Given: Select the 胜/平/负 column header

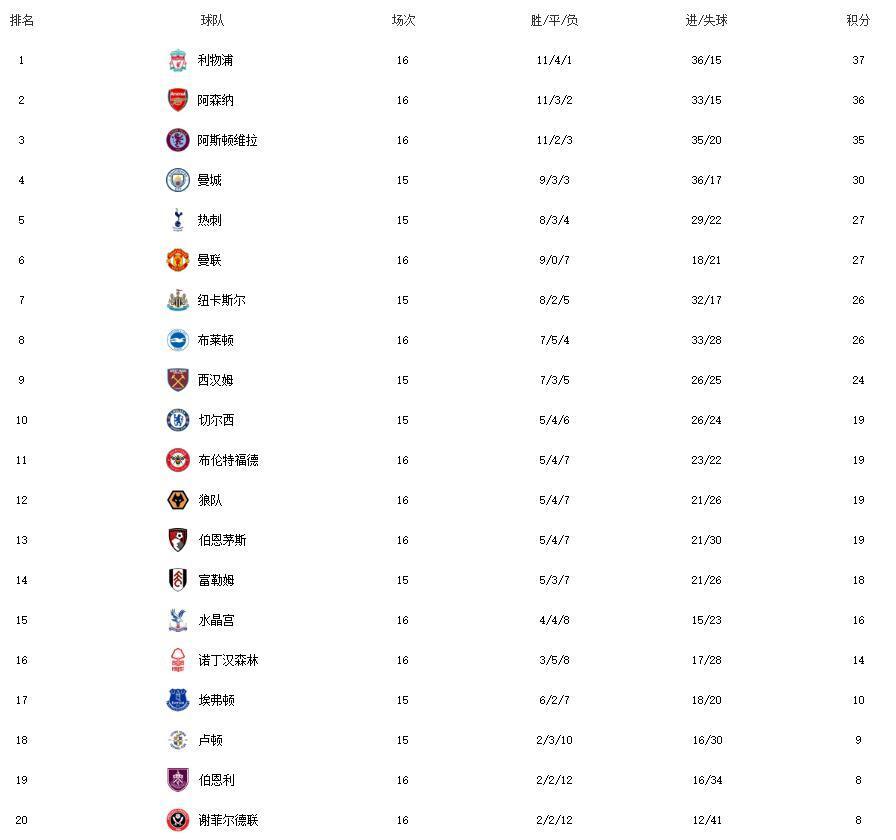Looking at the screenshot, I should (x=554, y=21).
